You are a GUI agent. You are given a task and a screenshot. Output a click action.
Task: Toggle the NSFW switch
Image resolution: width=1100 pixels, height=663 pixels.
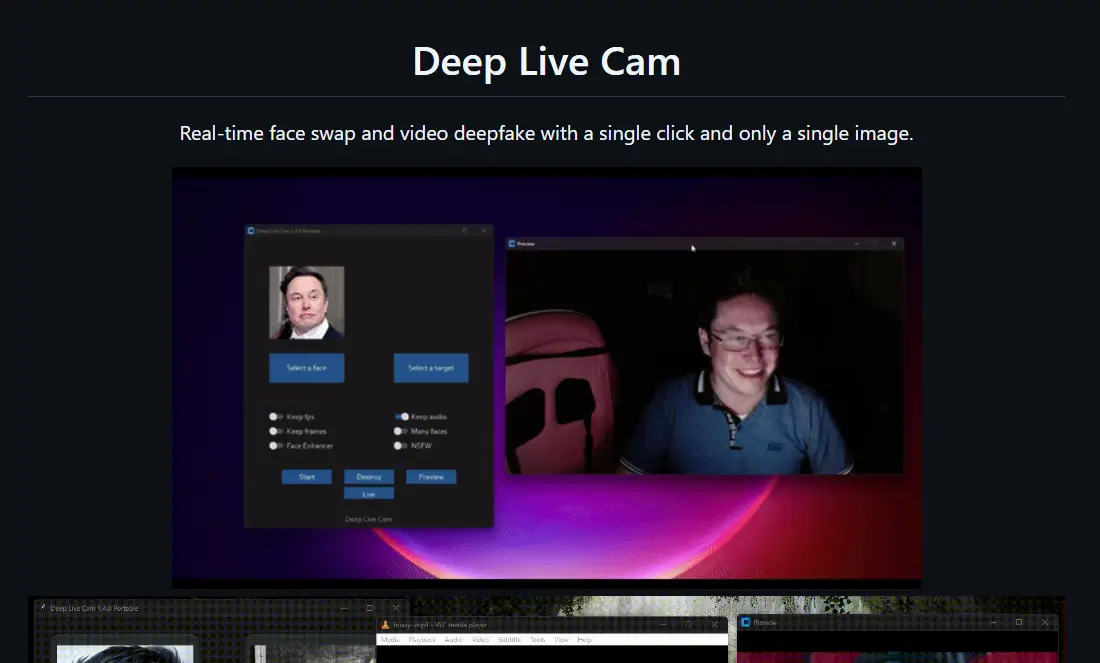tap(400, 446)
